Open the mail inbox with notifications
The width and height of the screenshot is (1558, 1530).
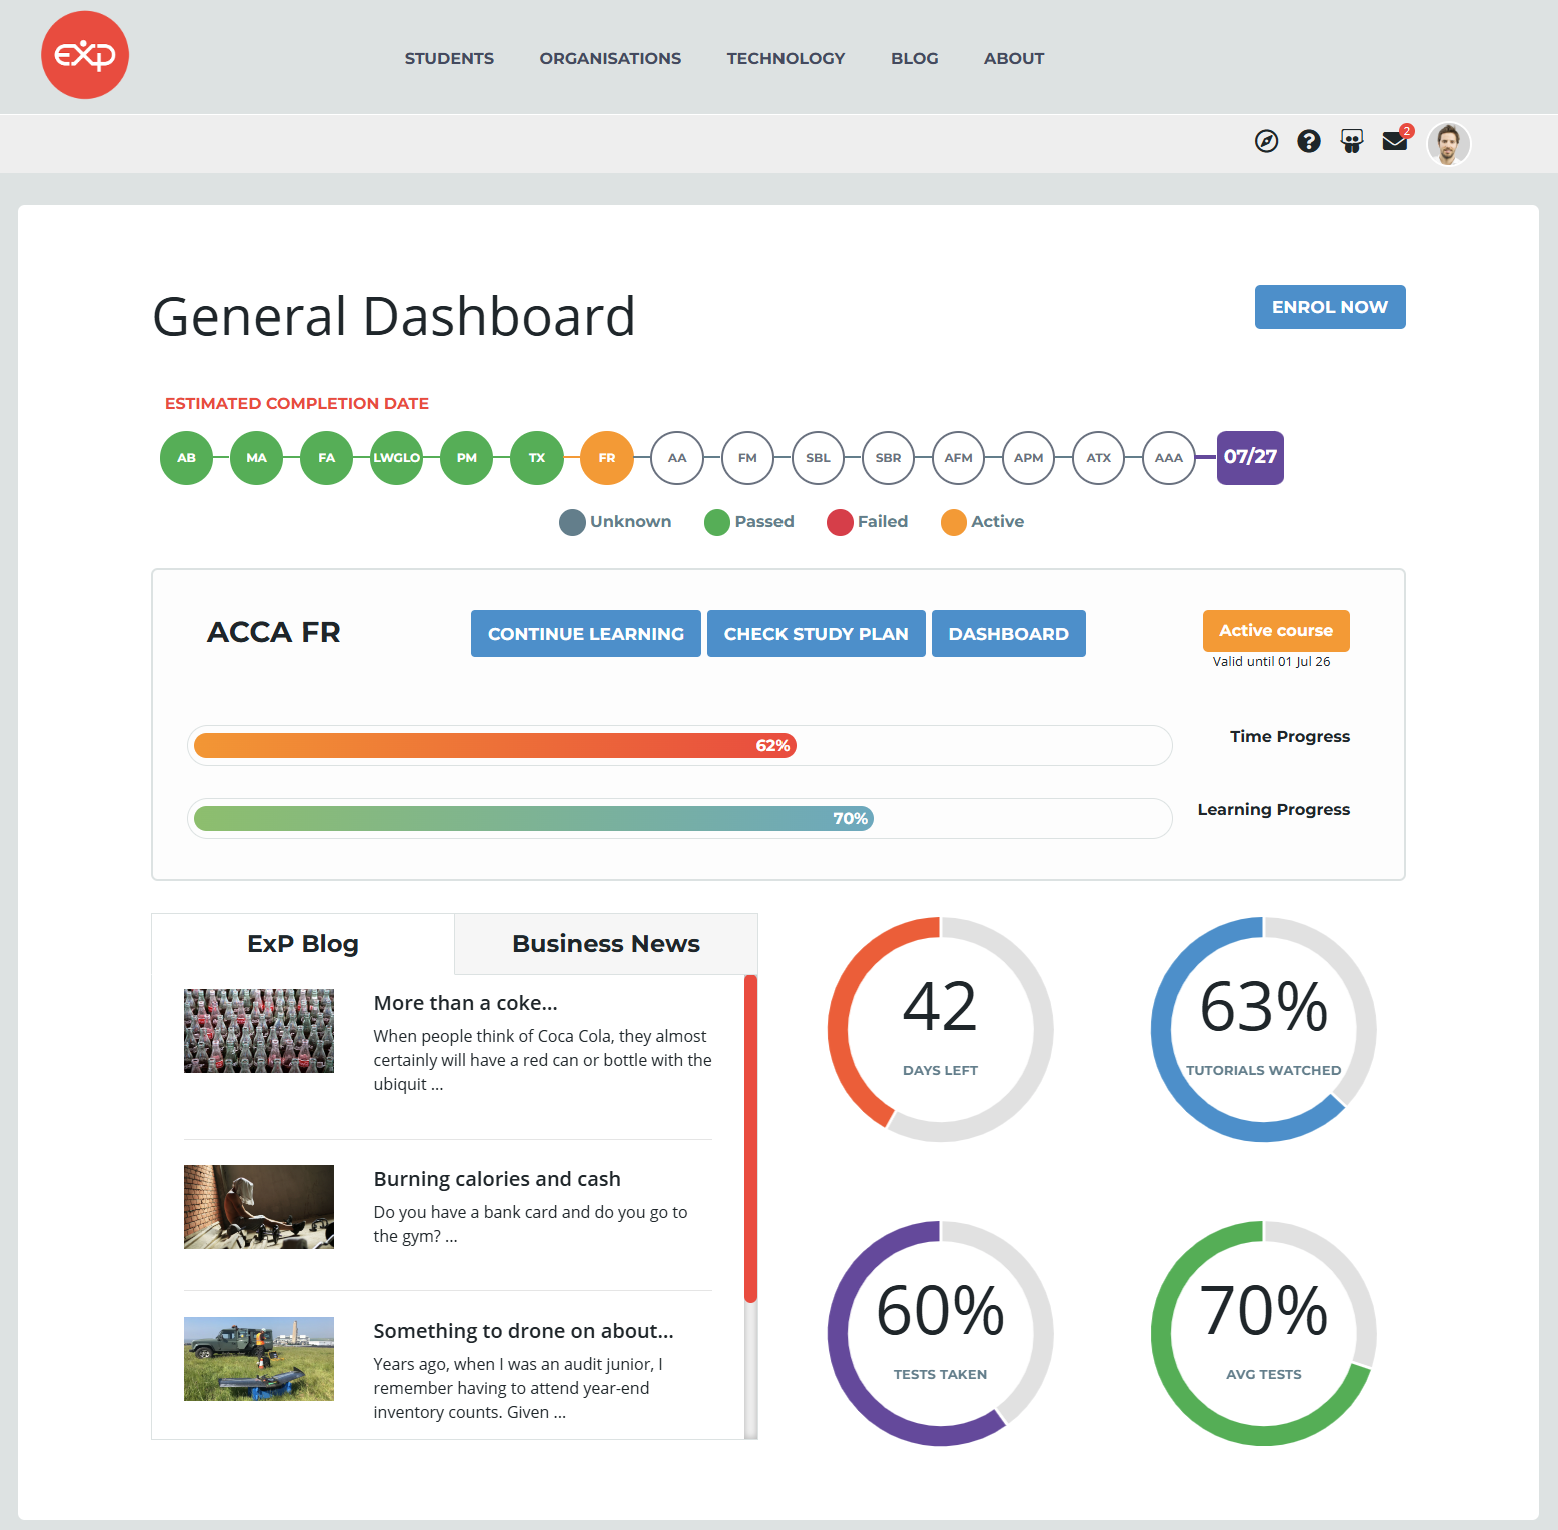pyautogui.click(x=1394, y=142)
